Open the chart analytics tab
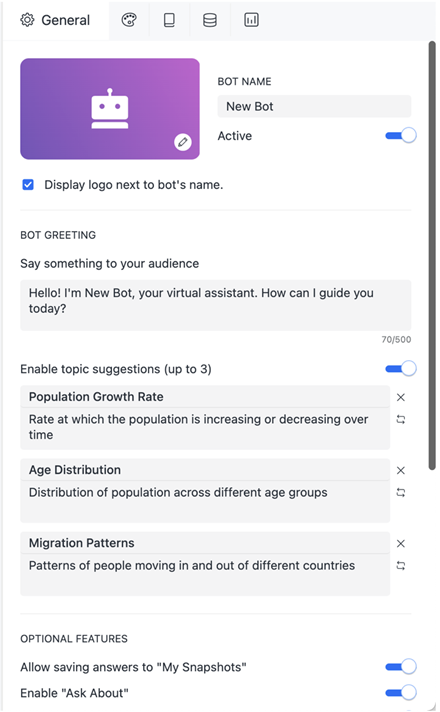This screenshot has height=712, width=440. click(x=251, y=20)
